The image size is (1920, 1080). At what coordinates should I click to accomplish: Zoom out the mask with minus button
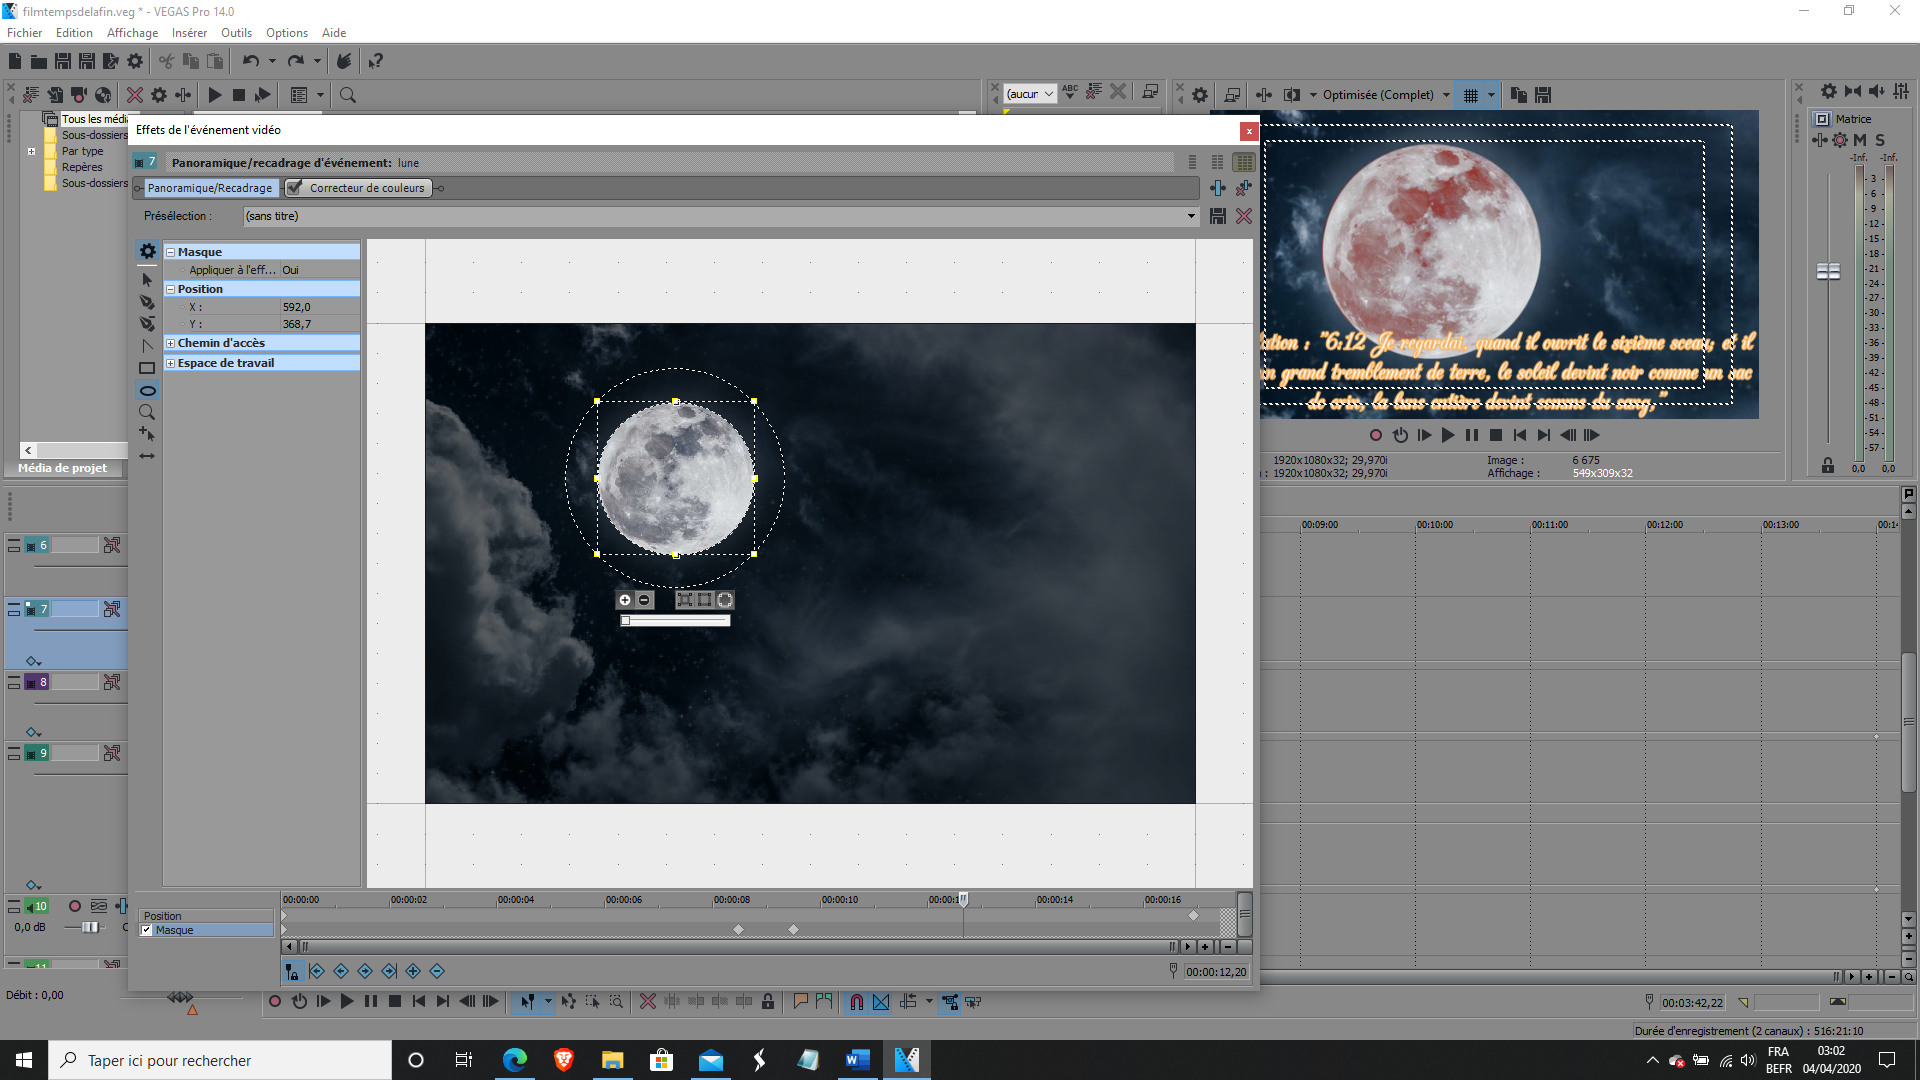[644, 600]
